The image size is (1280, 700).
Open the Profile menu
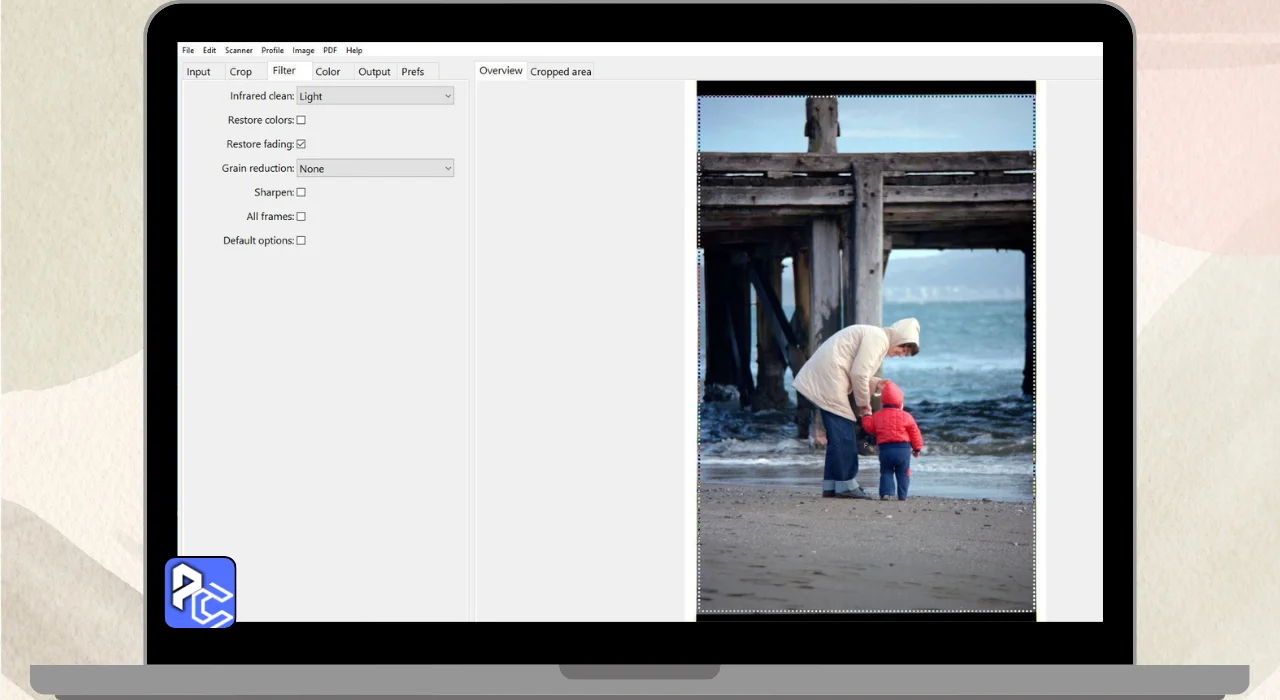[272, 50]
